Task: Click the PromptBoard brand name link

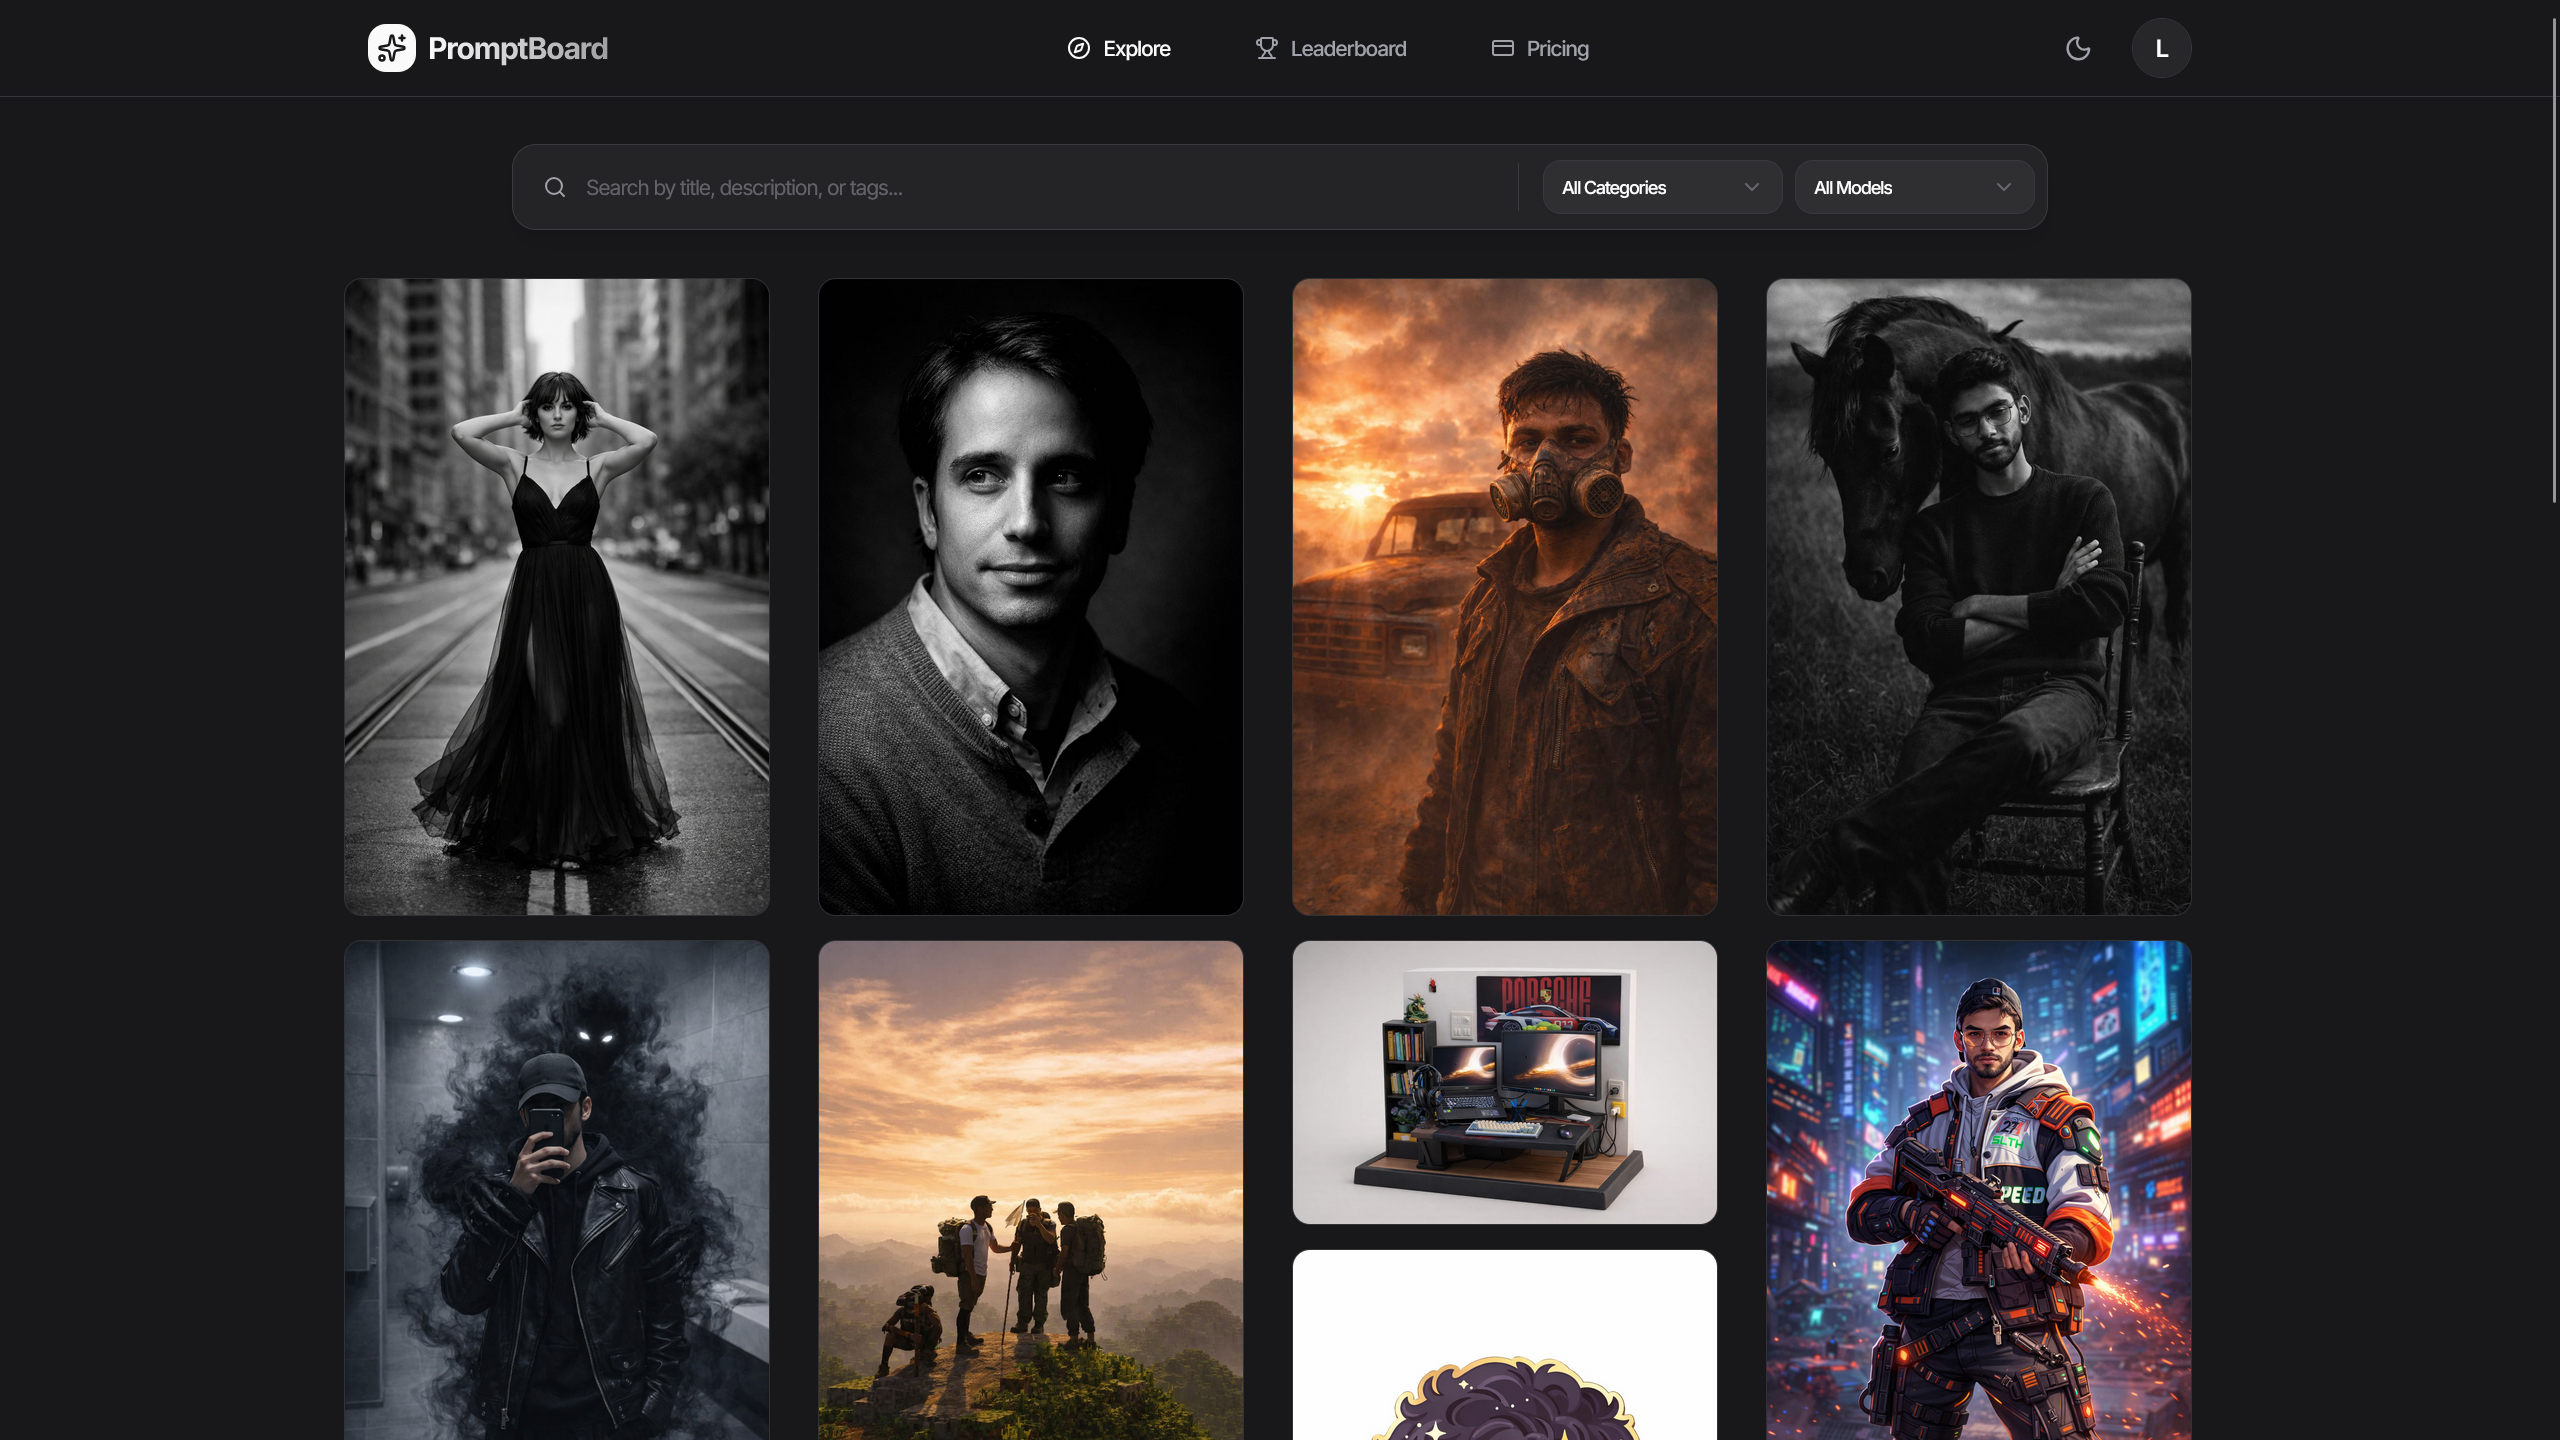Action: pyautogui.click(x=517, y=48)
